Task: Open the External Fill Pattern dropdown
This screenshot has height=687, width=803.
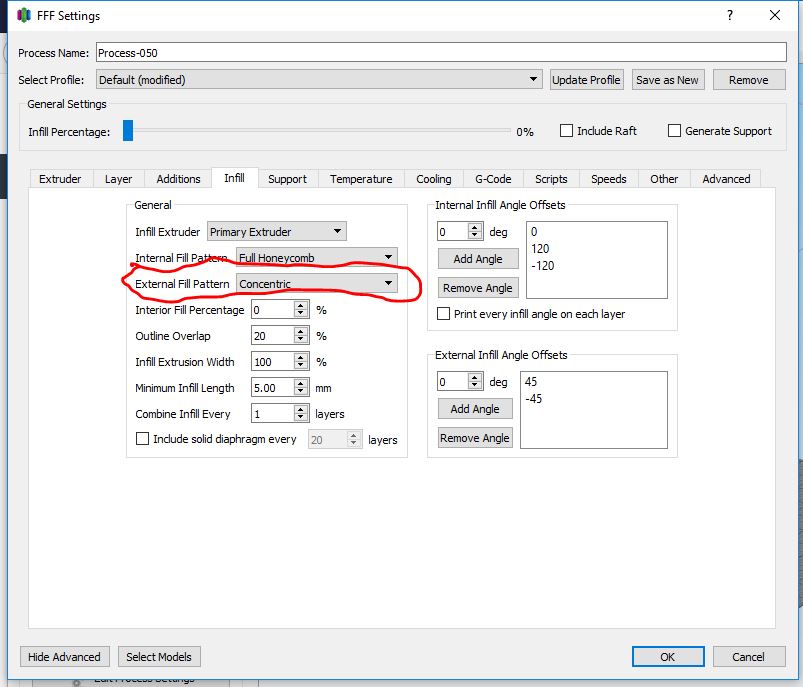Action: tap(316, 283)
